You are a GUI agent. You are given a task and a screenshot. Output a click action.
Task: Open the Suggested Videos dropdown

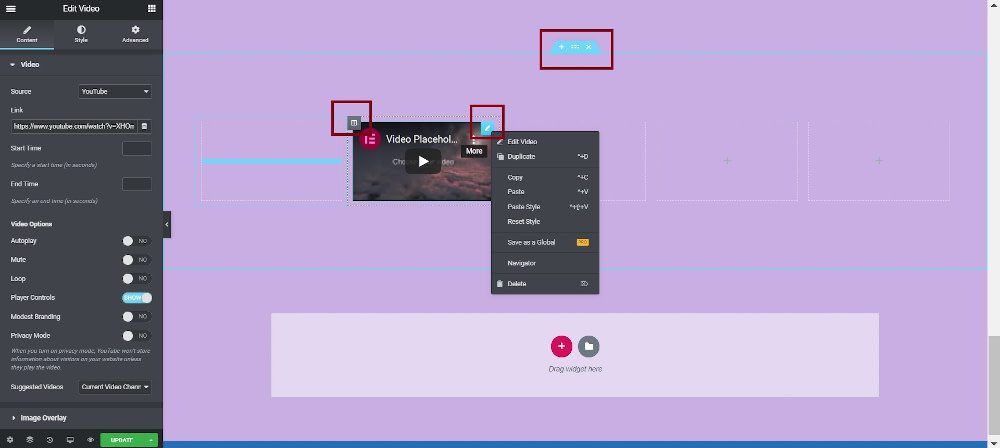115,387
